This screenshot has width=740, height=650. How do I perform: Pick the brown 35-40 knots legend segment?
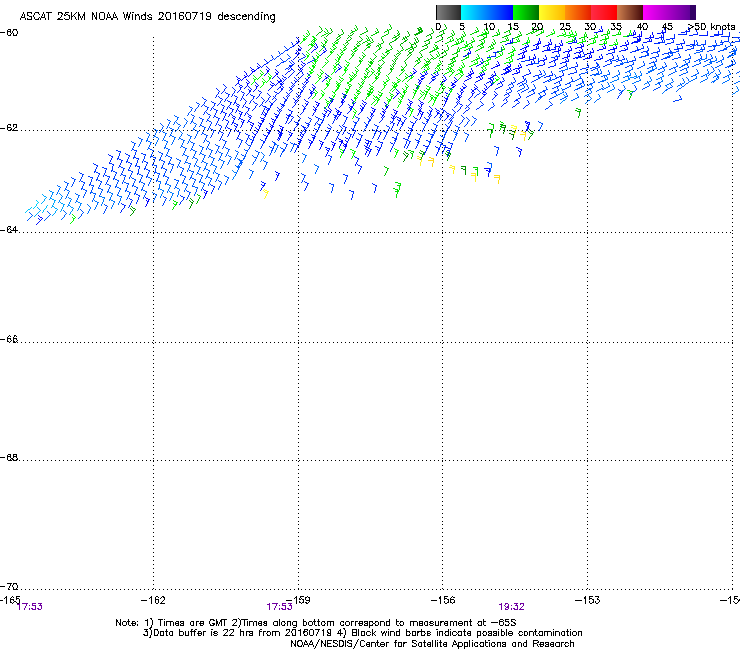(630, 12)
